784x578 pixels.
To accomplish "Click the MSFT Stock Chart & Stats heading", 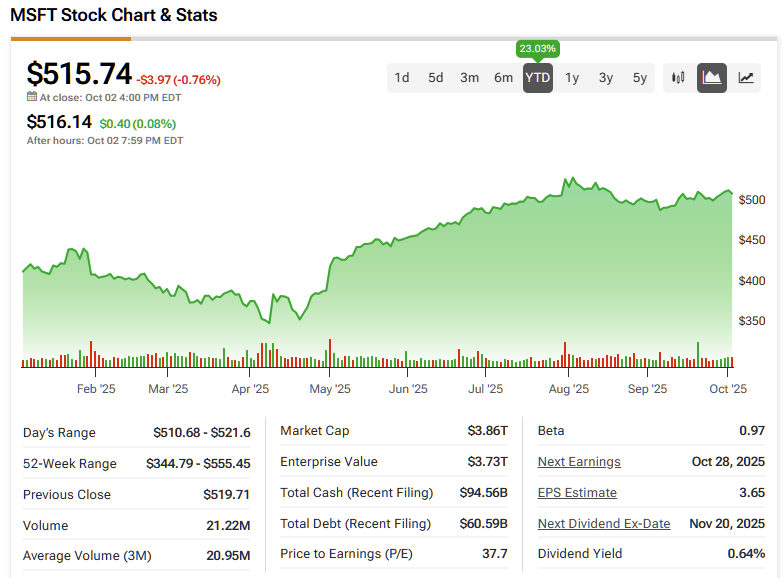I will click(x=114, y=16).
